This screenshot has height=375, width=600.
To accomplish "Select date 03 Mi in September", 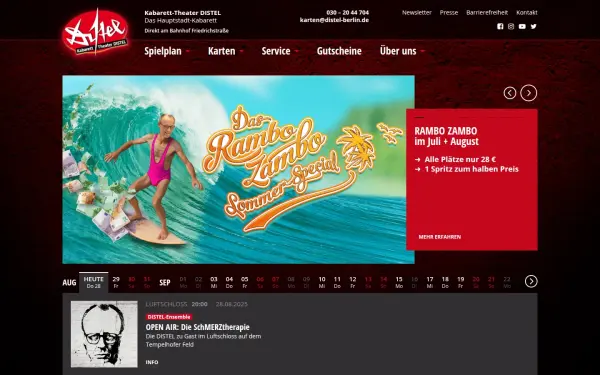I will coord(214,282).
